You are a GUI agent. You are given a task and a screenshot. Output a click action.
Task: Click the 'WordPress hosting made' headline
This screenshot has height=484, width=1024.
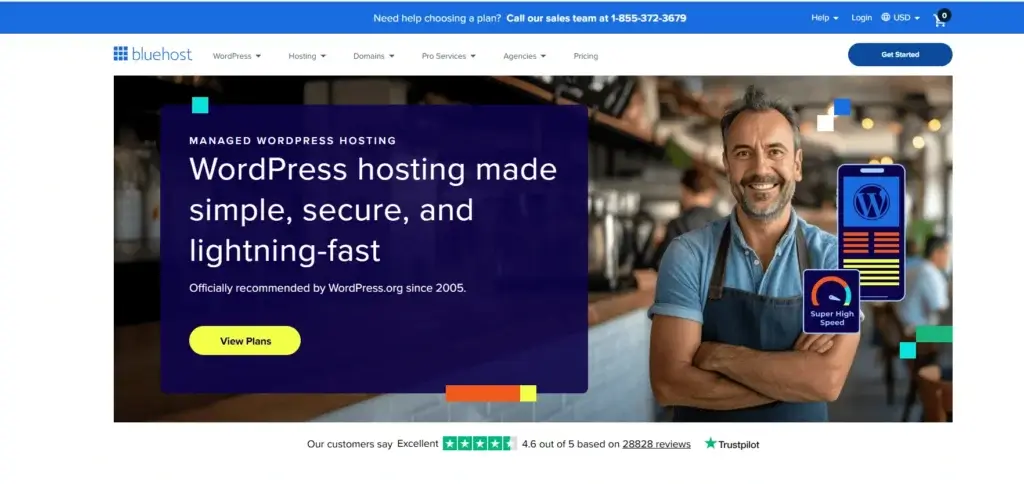click(x=373, y=170)
